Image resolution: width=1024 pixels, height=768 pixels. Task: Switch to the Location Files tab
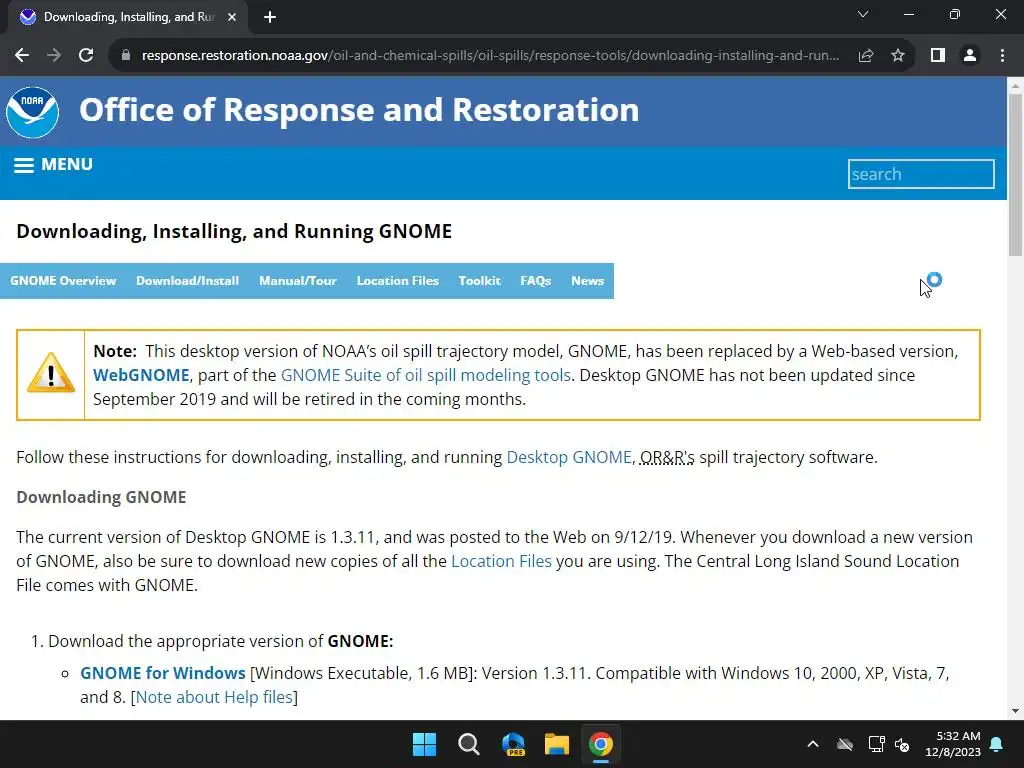[398, 281]
